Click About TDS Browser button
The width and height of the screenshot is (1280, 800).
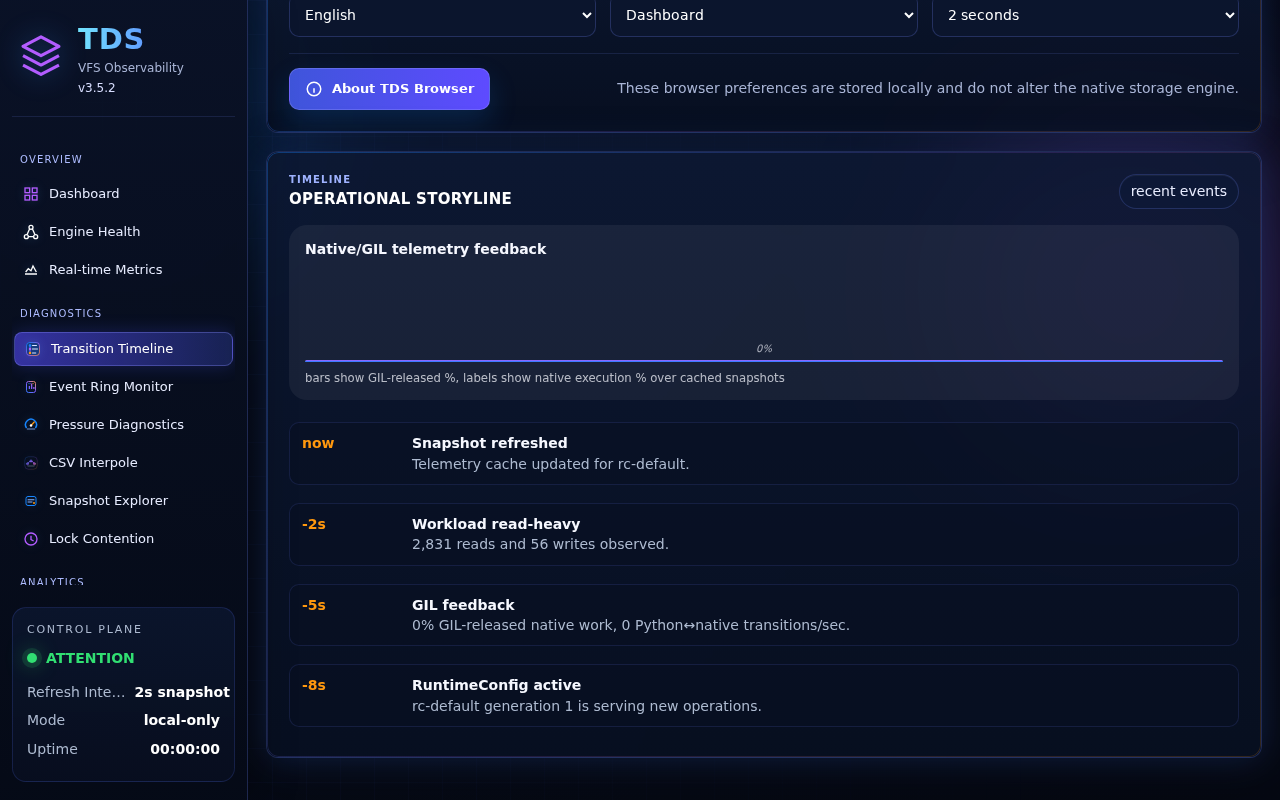389,89
